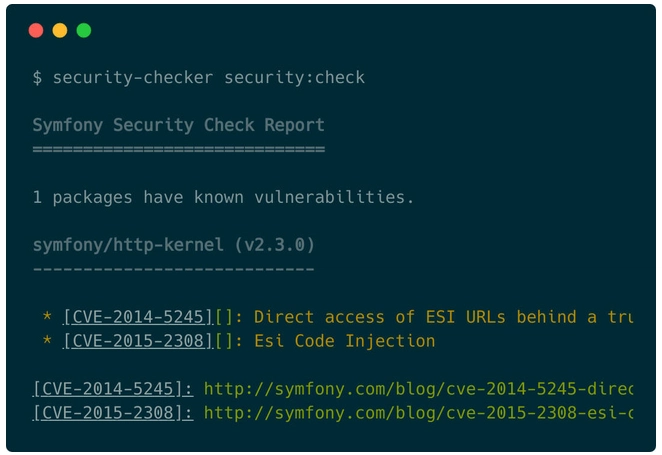The height and width of the screenshot is (455, 662).
Task: Click the CVE-2014-5245 reference label above the last line
Action: (x=113, y=389)
